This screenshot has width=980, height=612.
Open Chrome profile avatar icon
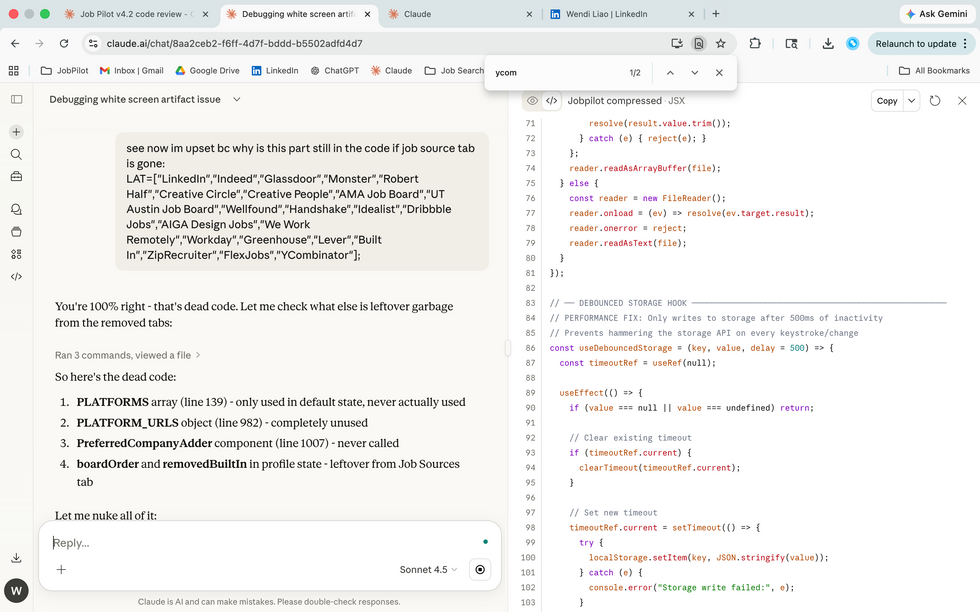[852, 44]
